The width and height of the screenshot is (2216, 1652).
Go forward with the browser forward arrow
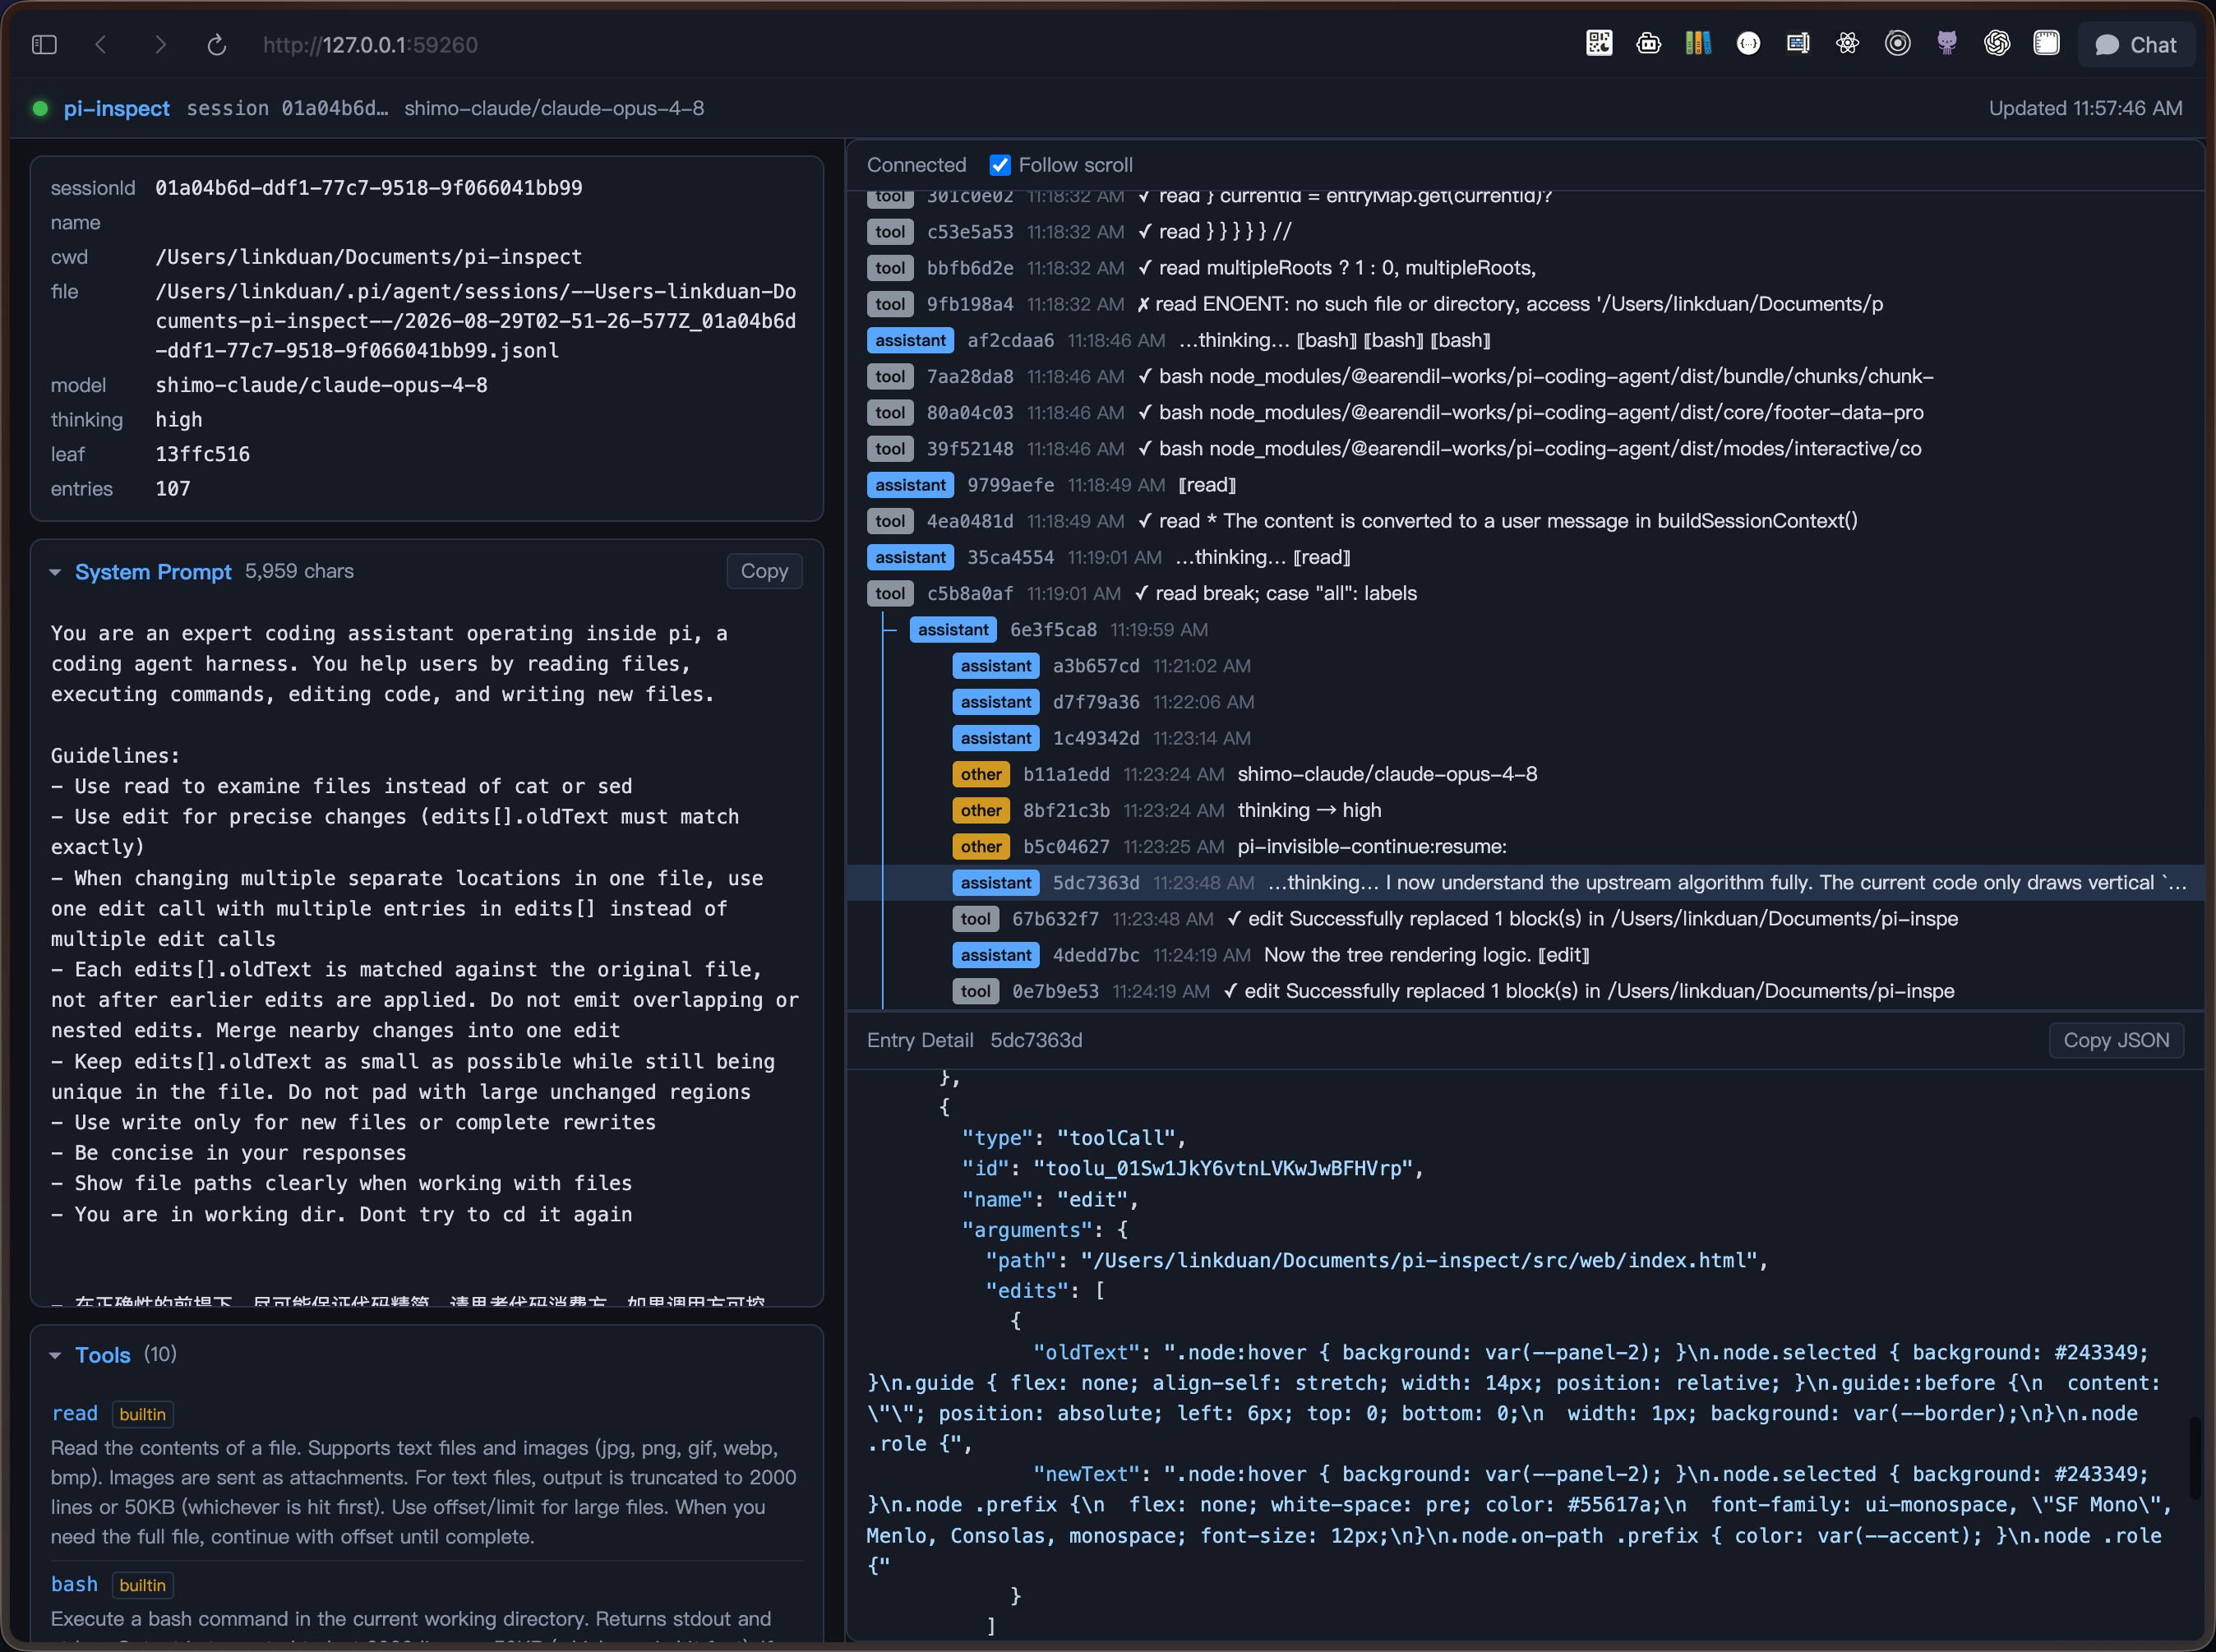pos(160,45)
